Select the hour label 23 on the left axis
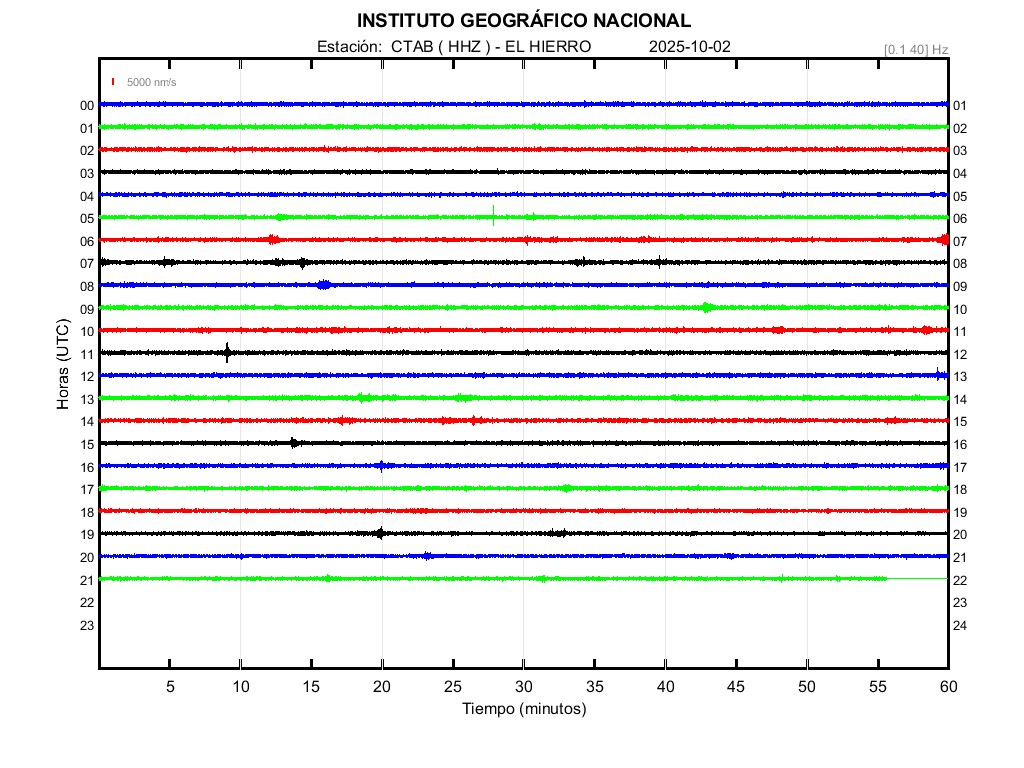 point(87,625)
